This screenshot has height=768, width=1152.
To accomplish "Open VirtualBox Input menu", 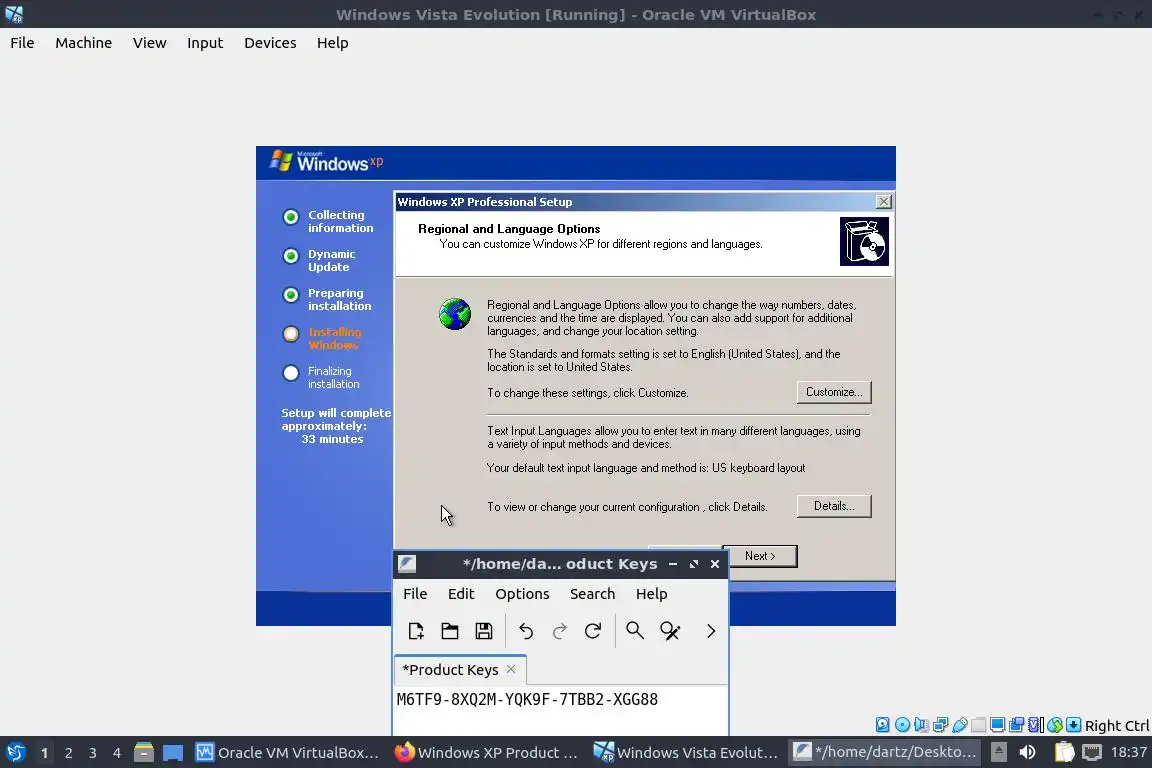I will pyautogui.click(x=205, y=43).
